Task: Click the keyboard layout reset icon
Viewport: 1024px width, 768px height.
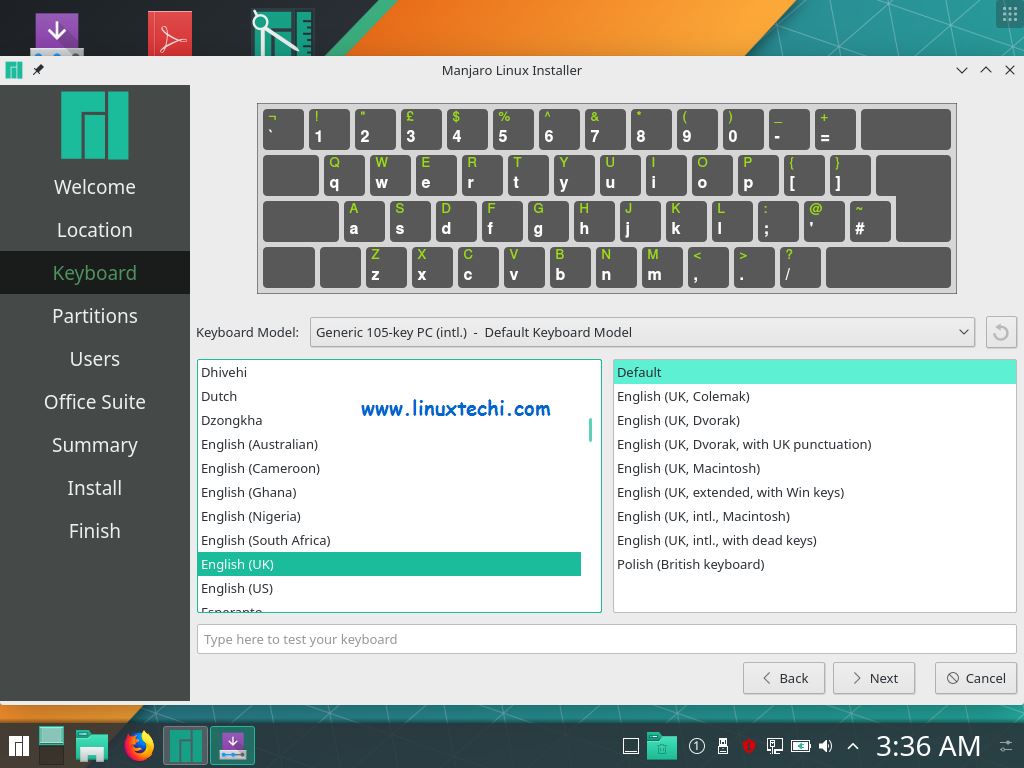Action: (1001, 332)
